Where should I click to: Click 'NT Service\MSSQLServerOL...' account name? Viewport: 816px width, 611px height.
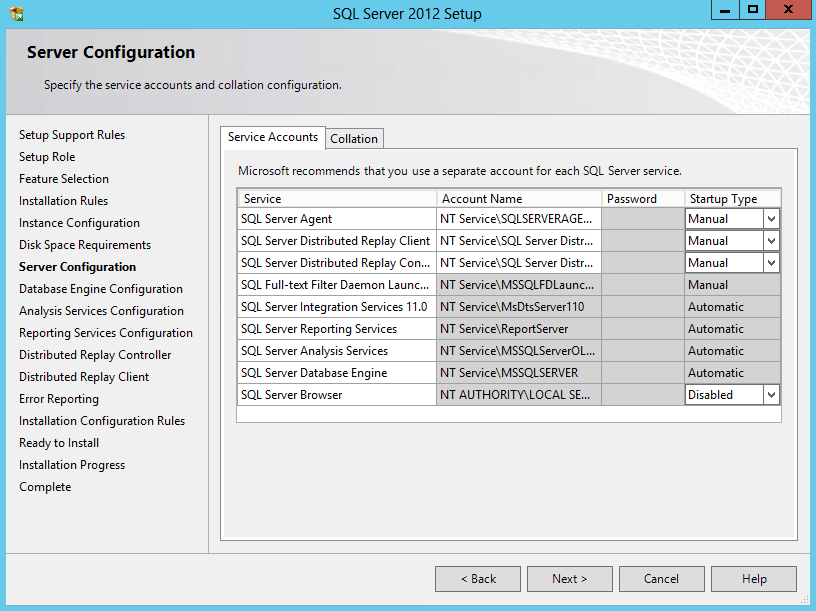[519, 351]
